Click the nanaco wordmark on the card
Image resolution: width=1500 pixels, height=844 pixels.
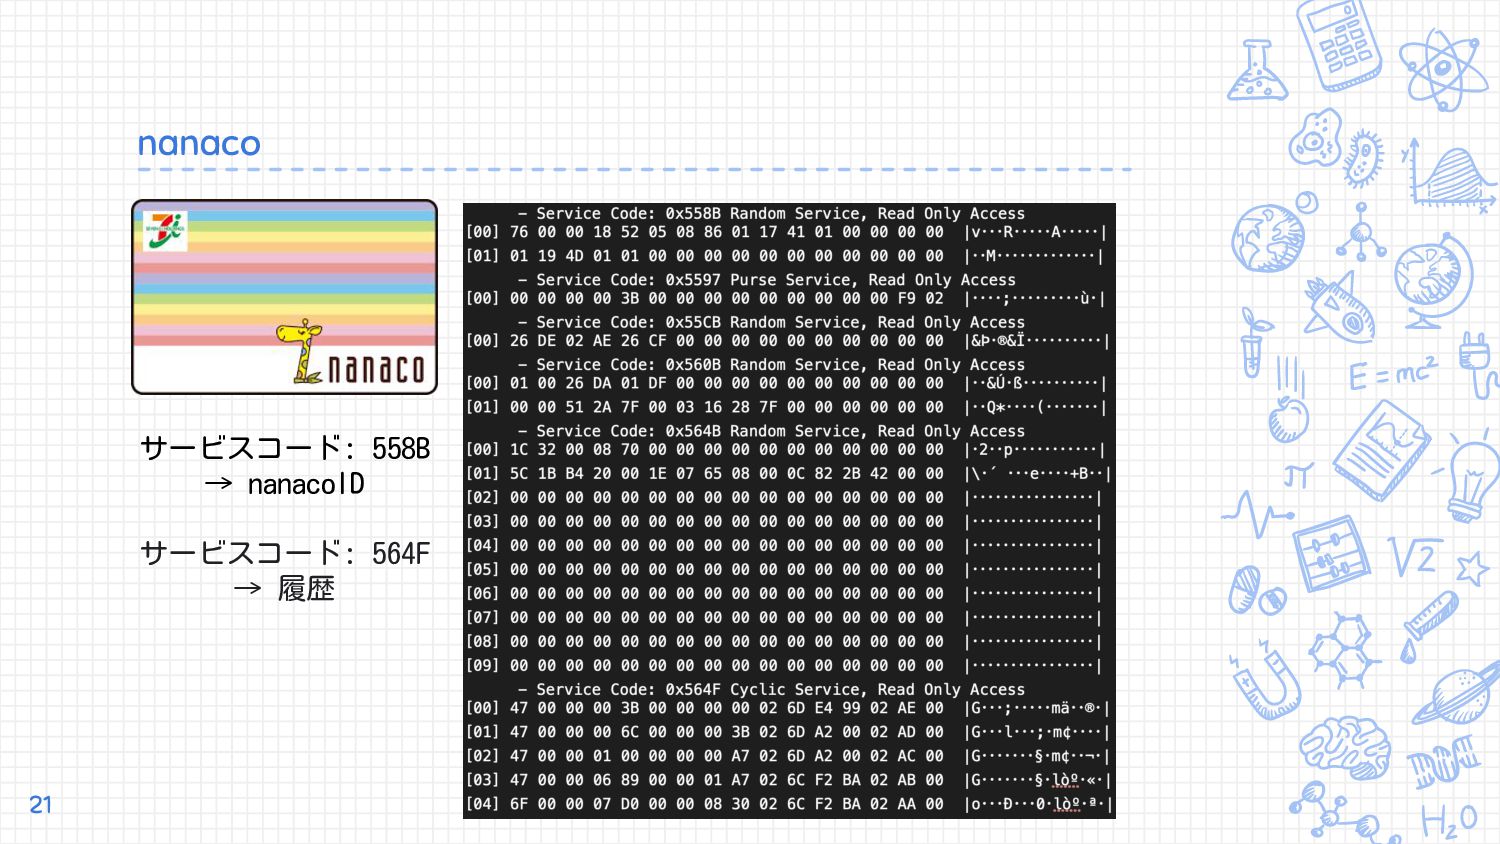[376, 369]
